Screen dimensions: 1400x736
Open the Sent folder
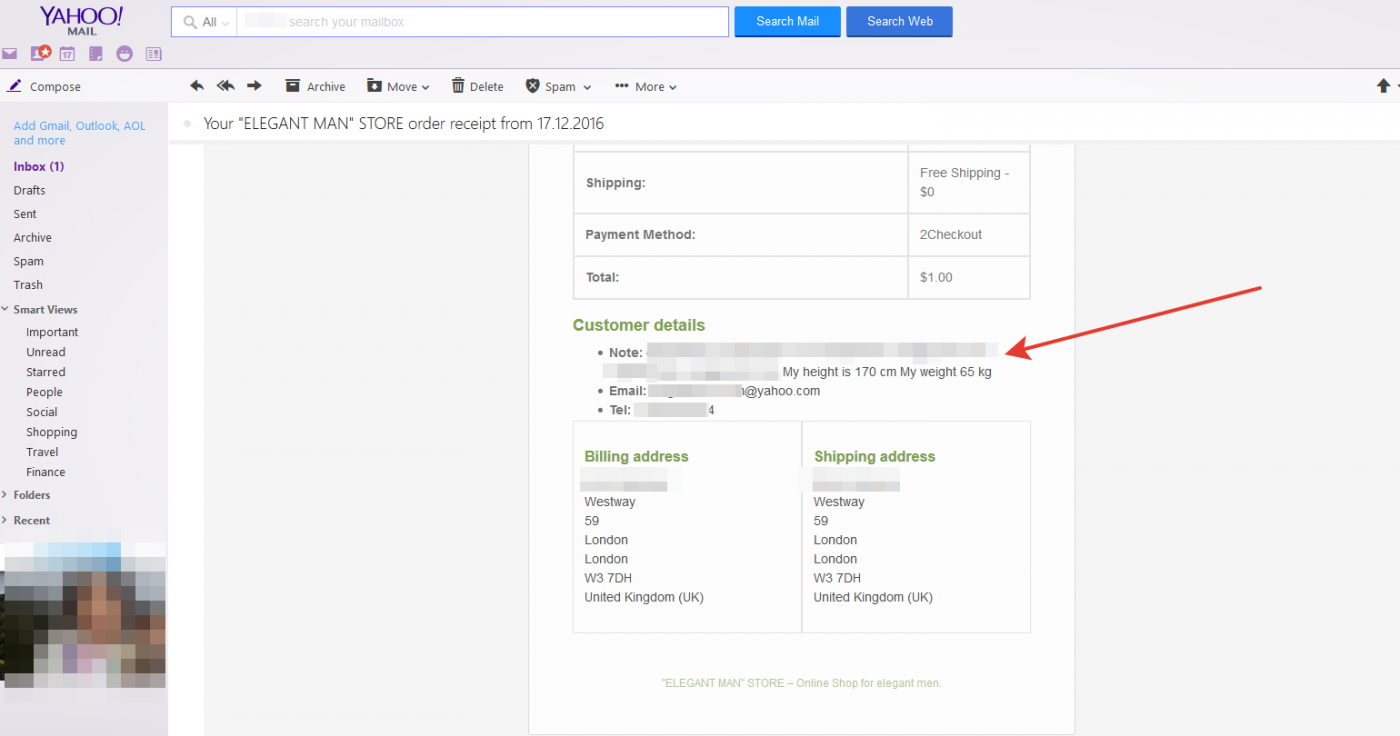[x=25, y=214]
